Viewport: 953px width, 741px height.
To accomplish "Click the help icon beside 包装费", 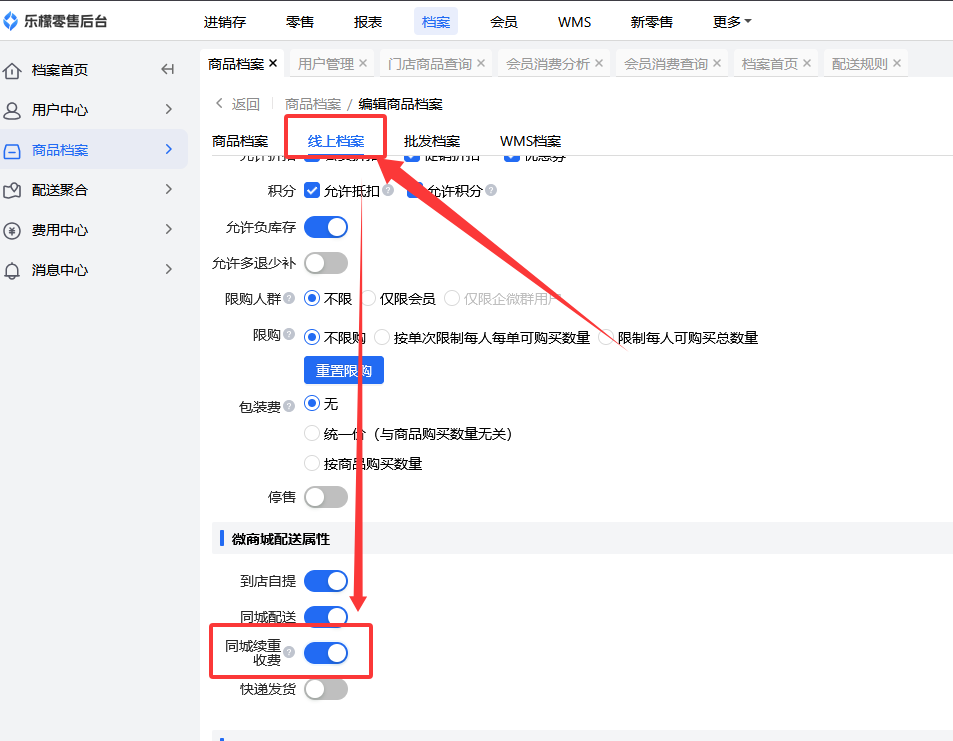I will (x=289, y=406).
